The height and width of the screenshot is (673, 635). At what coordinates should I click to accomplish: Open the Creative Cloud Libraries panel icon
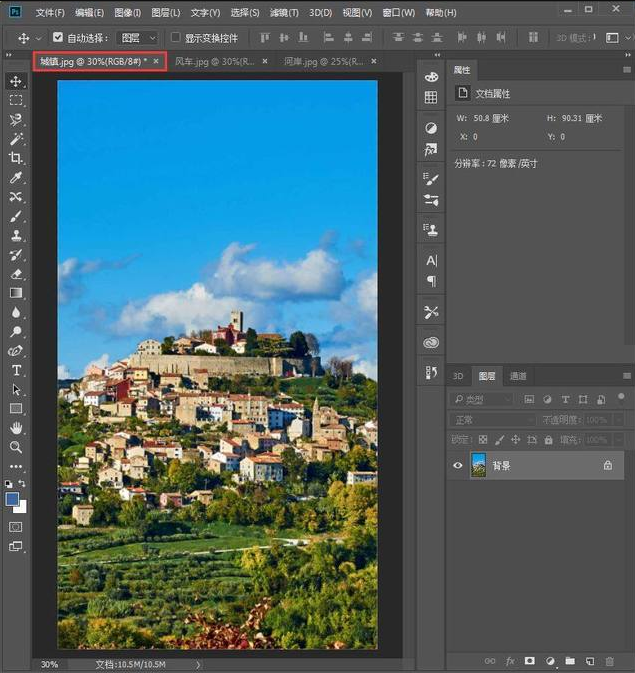431,343
